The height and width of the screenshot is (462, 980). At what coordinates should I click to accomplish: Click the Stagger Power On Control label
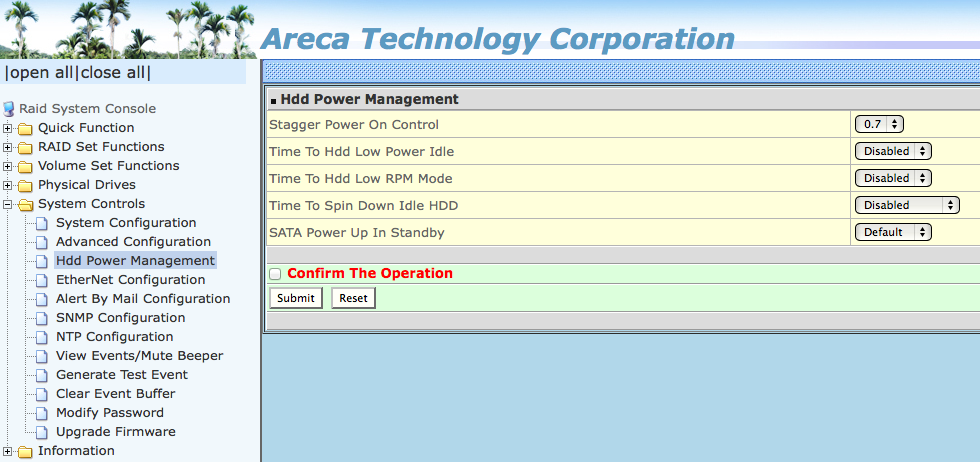click(x=354, y=124)
